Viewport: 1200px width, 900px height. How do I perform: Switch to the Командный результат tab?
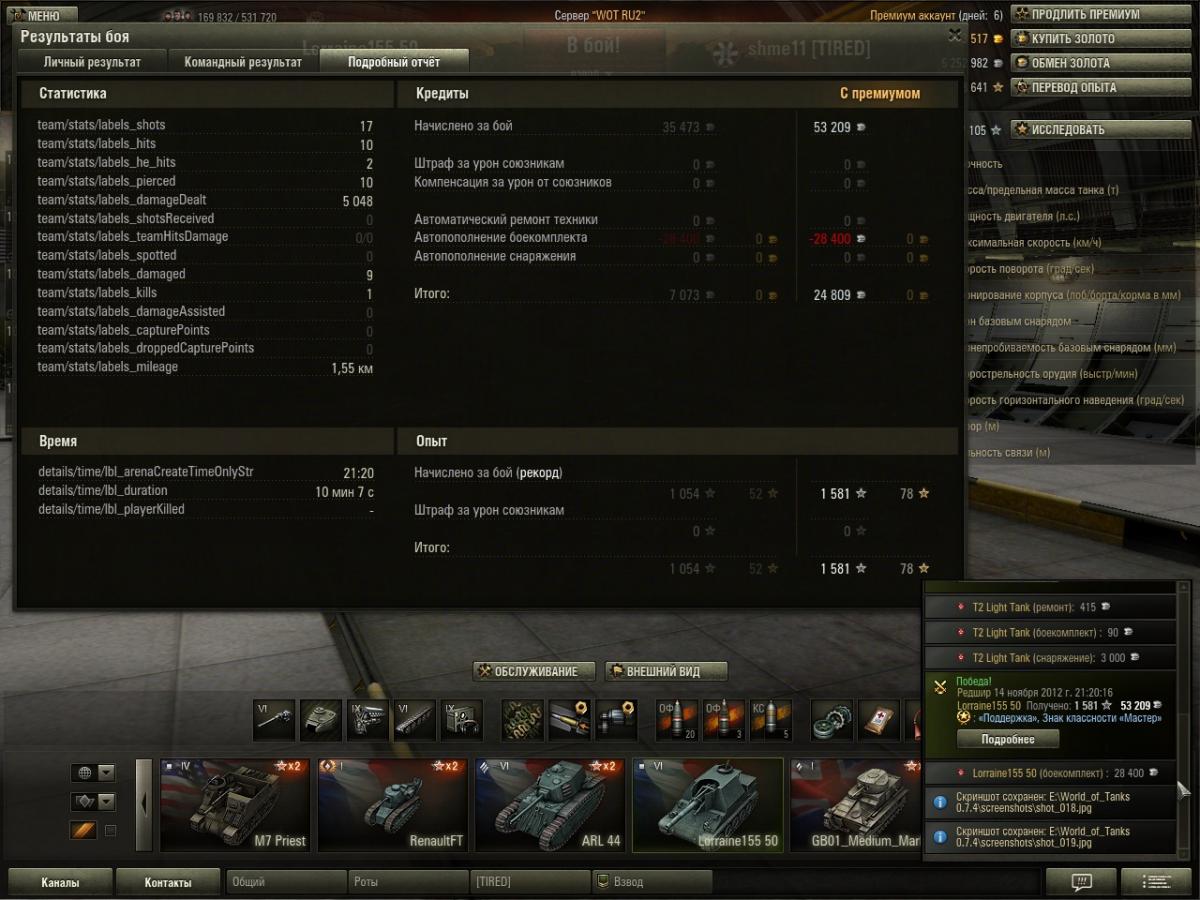(243, 61)
